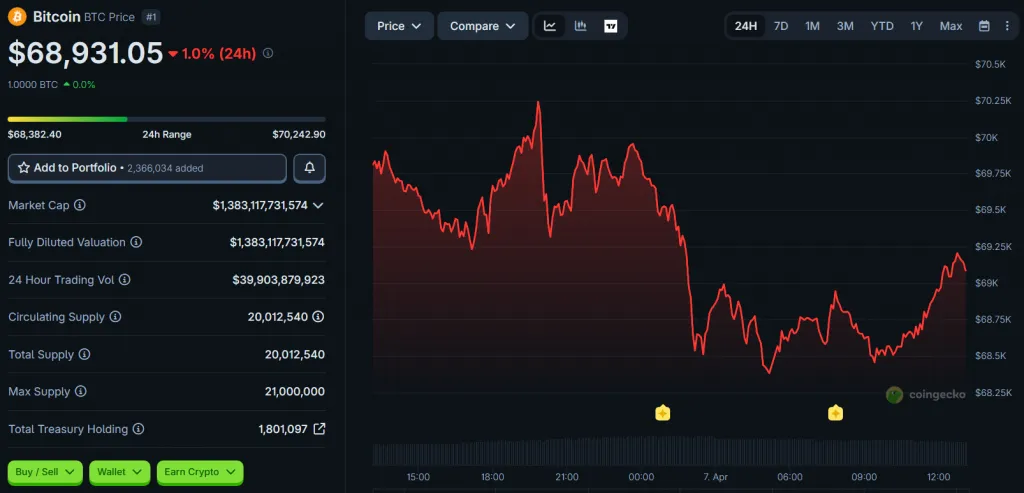Click the news marker near 09:00
This screenshot has height=493, width=1024.
[835, 413]
